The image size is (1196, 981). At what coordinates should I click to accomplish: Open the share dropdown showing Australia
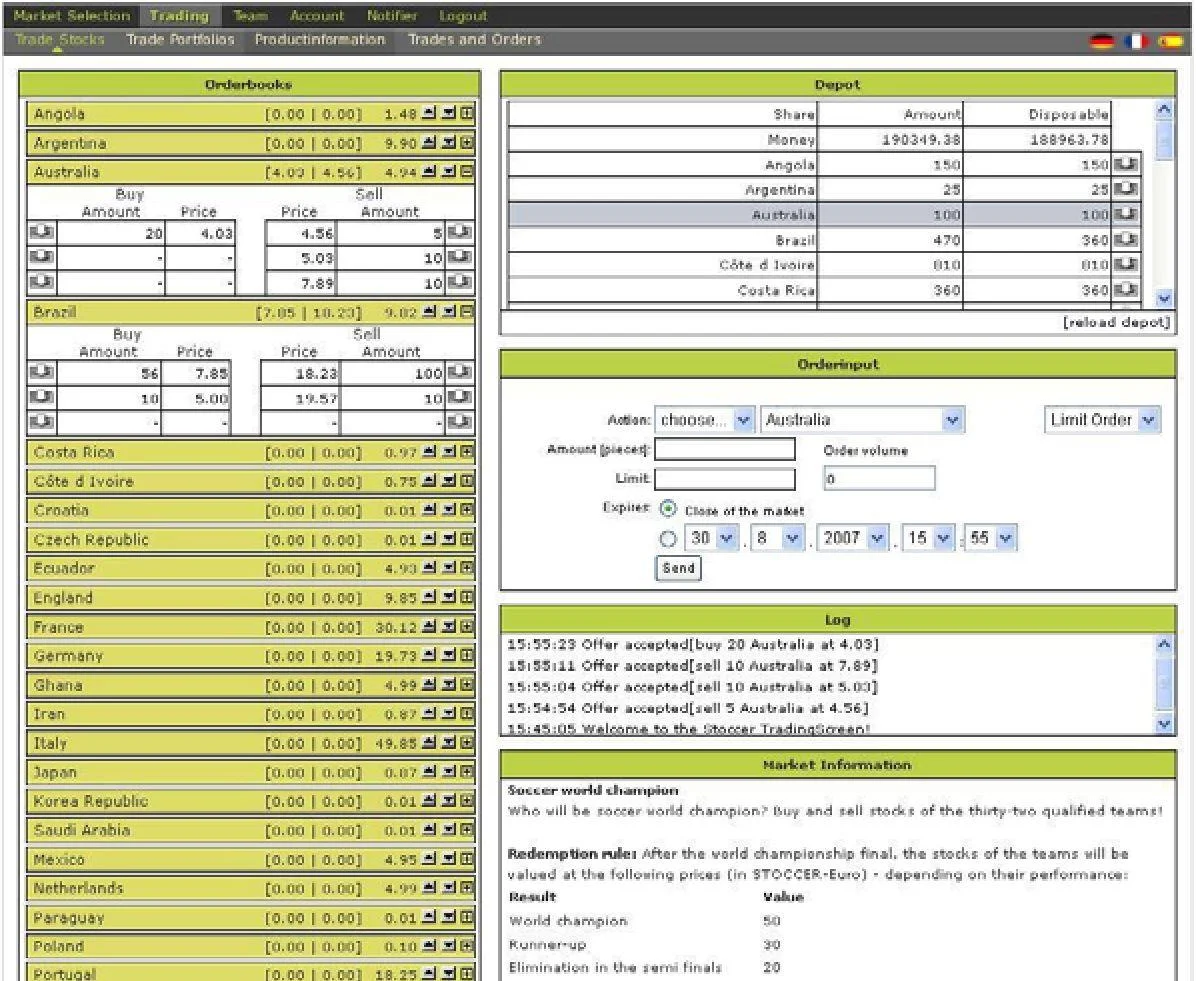point(863,420)
